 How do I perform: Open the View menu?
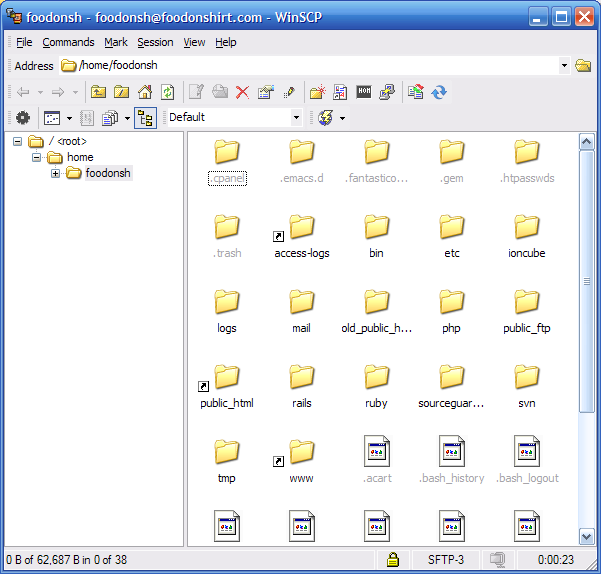(x=194, y=42)
